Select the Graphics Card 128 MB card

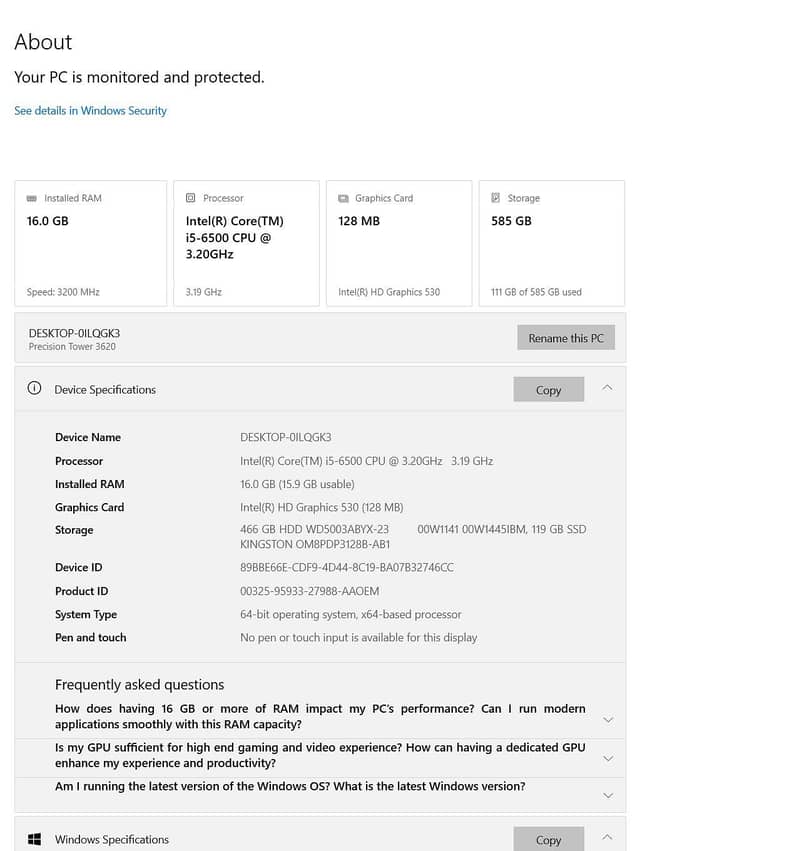point(399,244)
